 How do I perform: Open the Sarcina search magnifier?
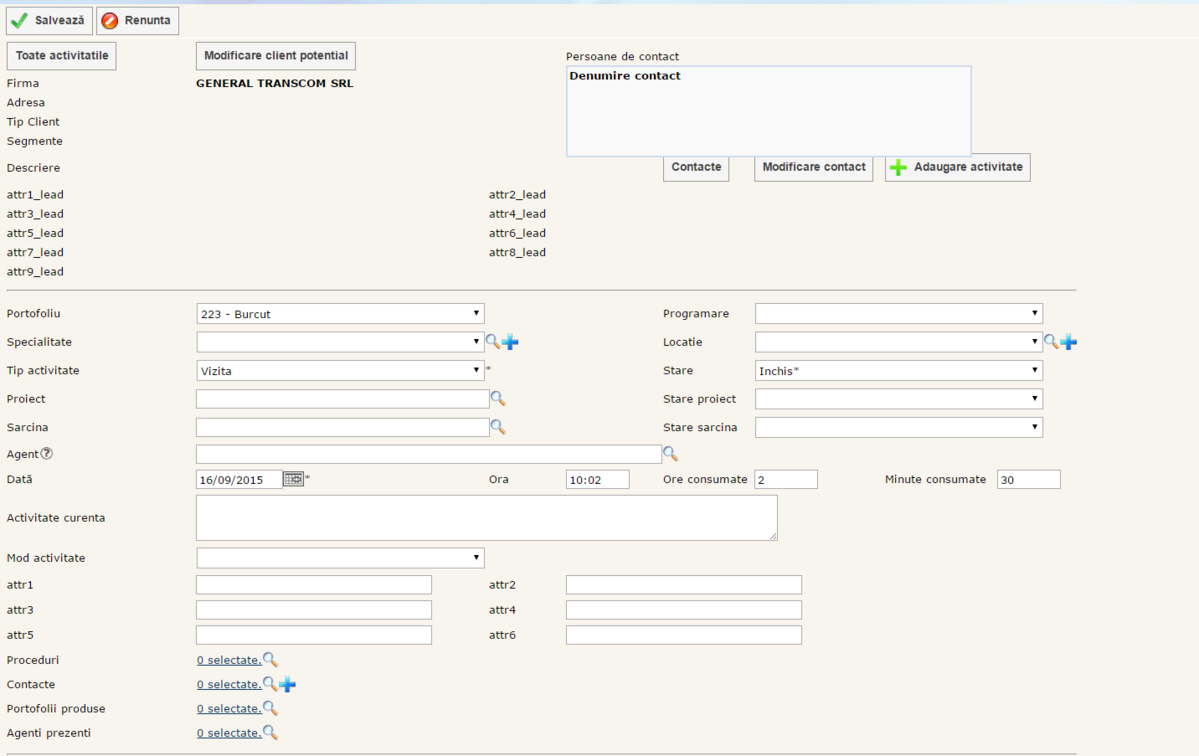click(498, 427)
